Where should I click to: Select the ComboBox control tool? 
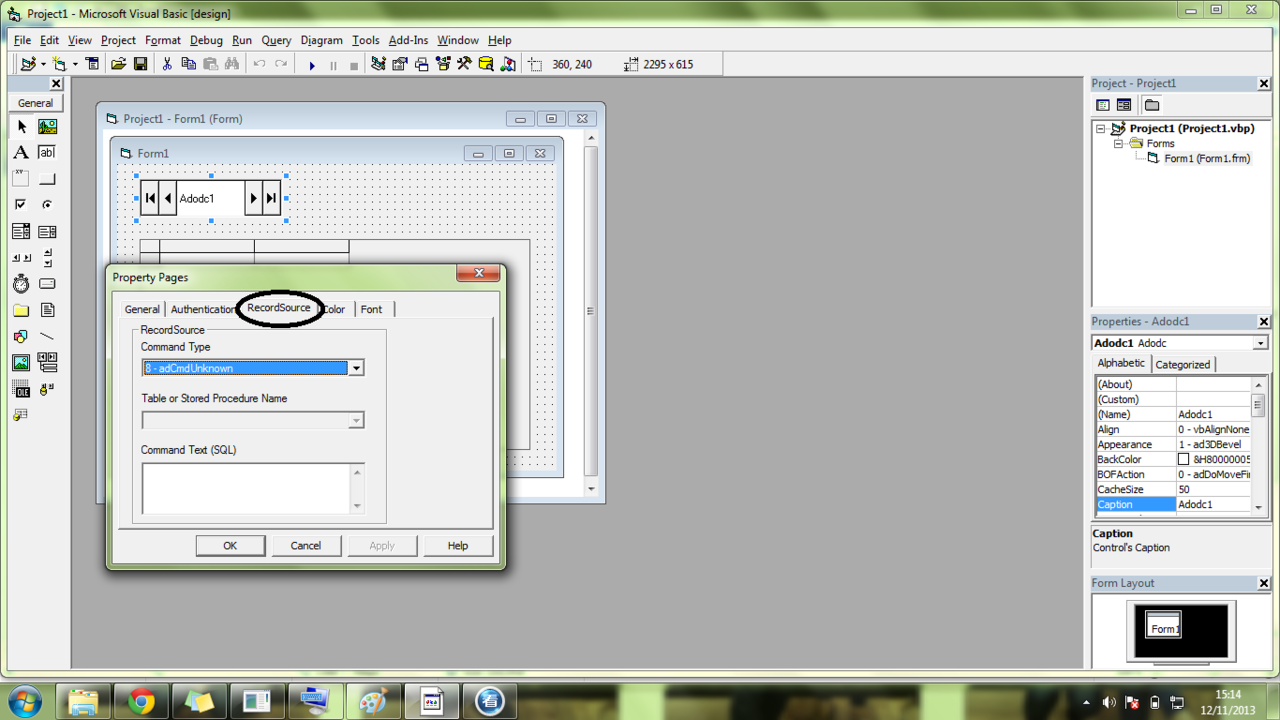pyautogui.click(x=21, y=231)
